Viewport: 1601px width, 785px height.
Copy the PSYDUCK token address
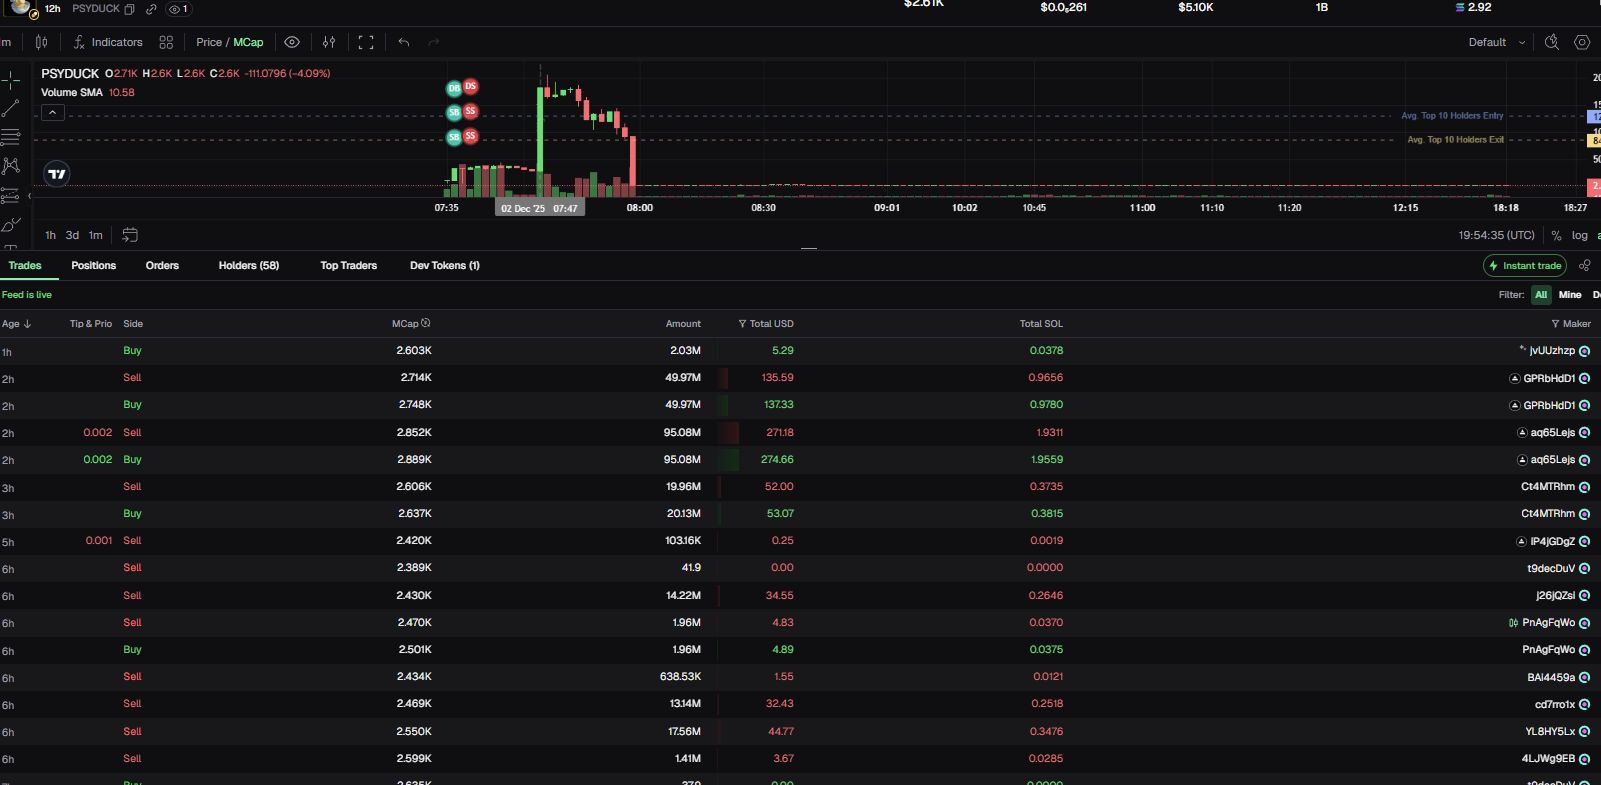coord(129,9)
